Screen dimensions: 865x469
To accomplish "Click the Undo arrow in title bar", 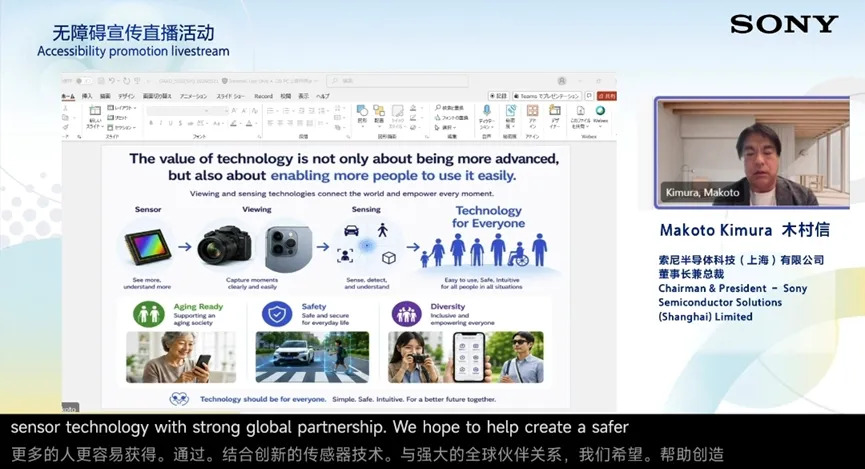I will (x=112, y=81).
